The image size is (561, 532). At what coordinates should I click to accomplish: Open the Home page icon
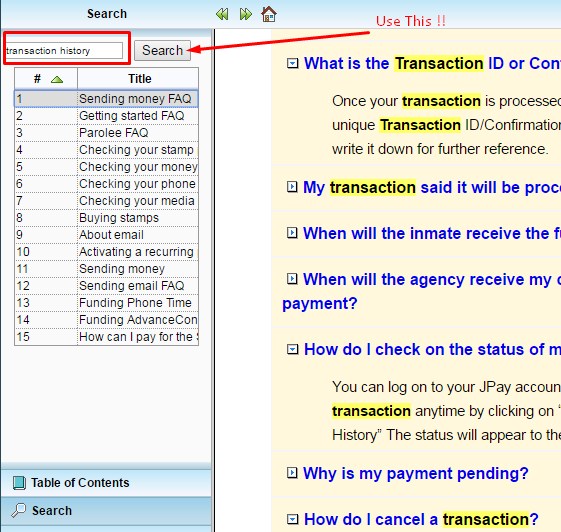pos(269,14)
